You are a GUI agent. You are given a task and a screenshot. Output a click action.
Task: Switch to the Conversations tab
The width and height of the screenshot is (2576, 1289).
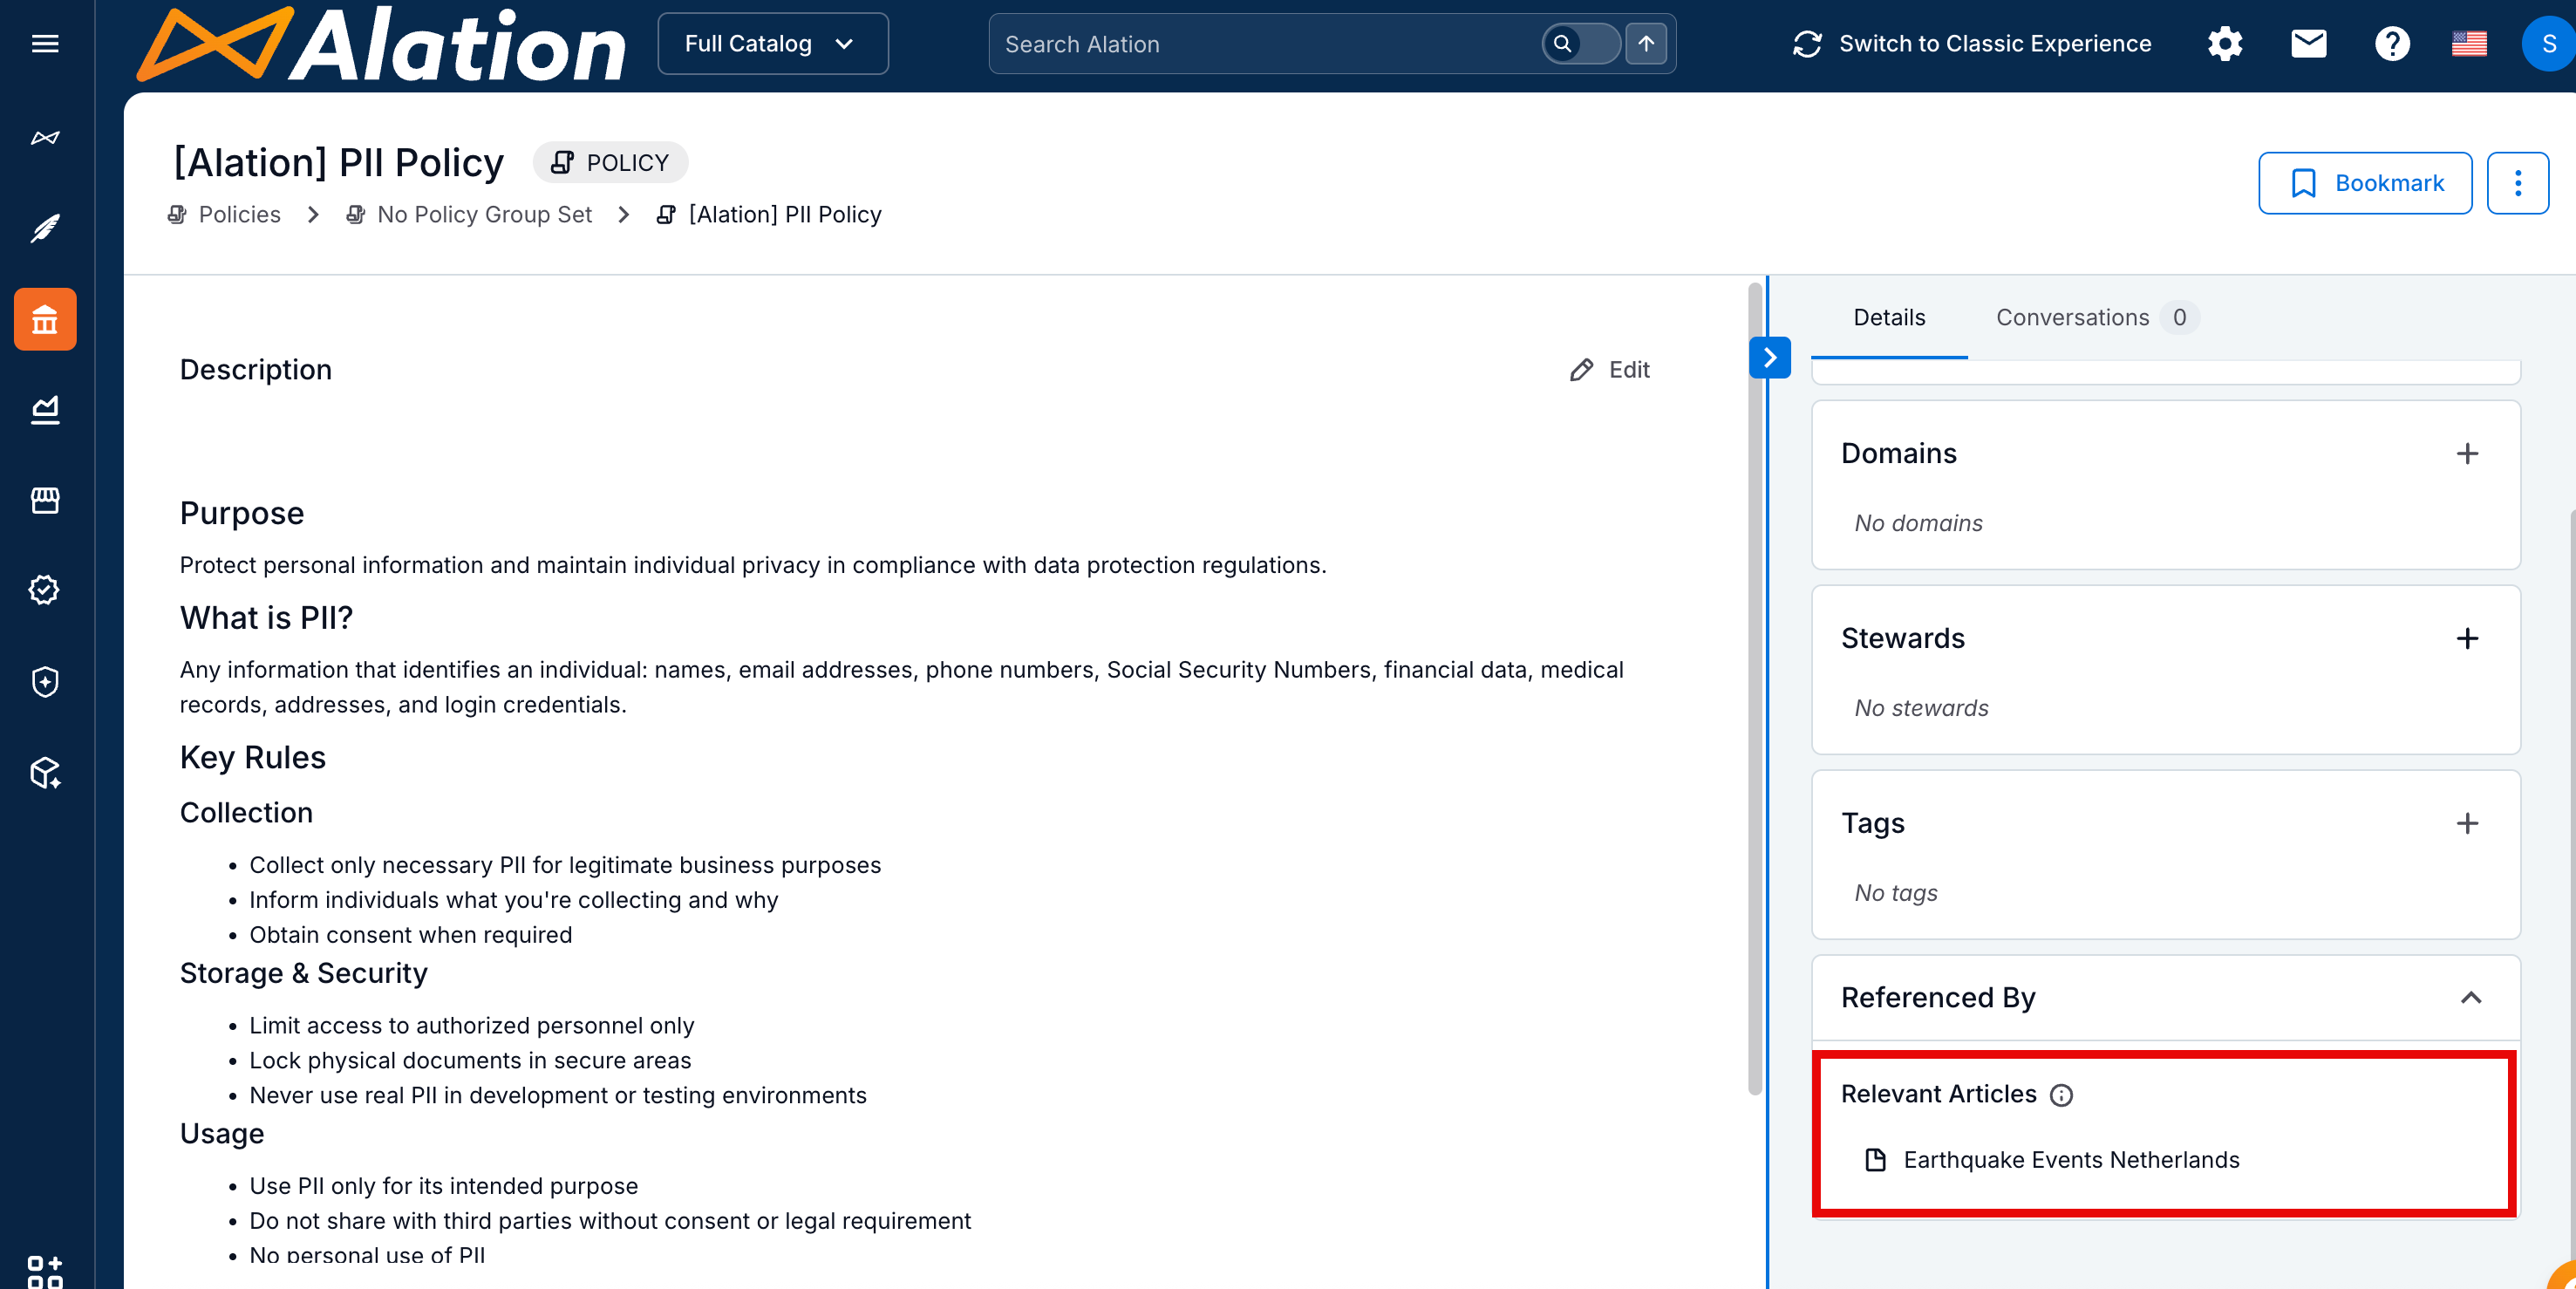[2072, 317]
